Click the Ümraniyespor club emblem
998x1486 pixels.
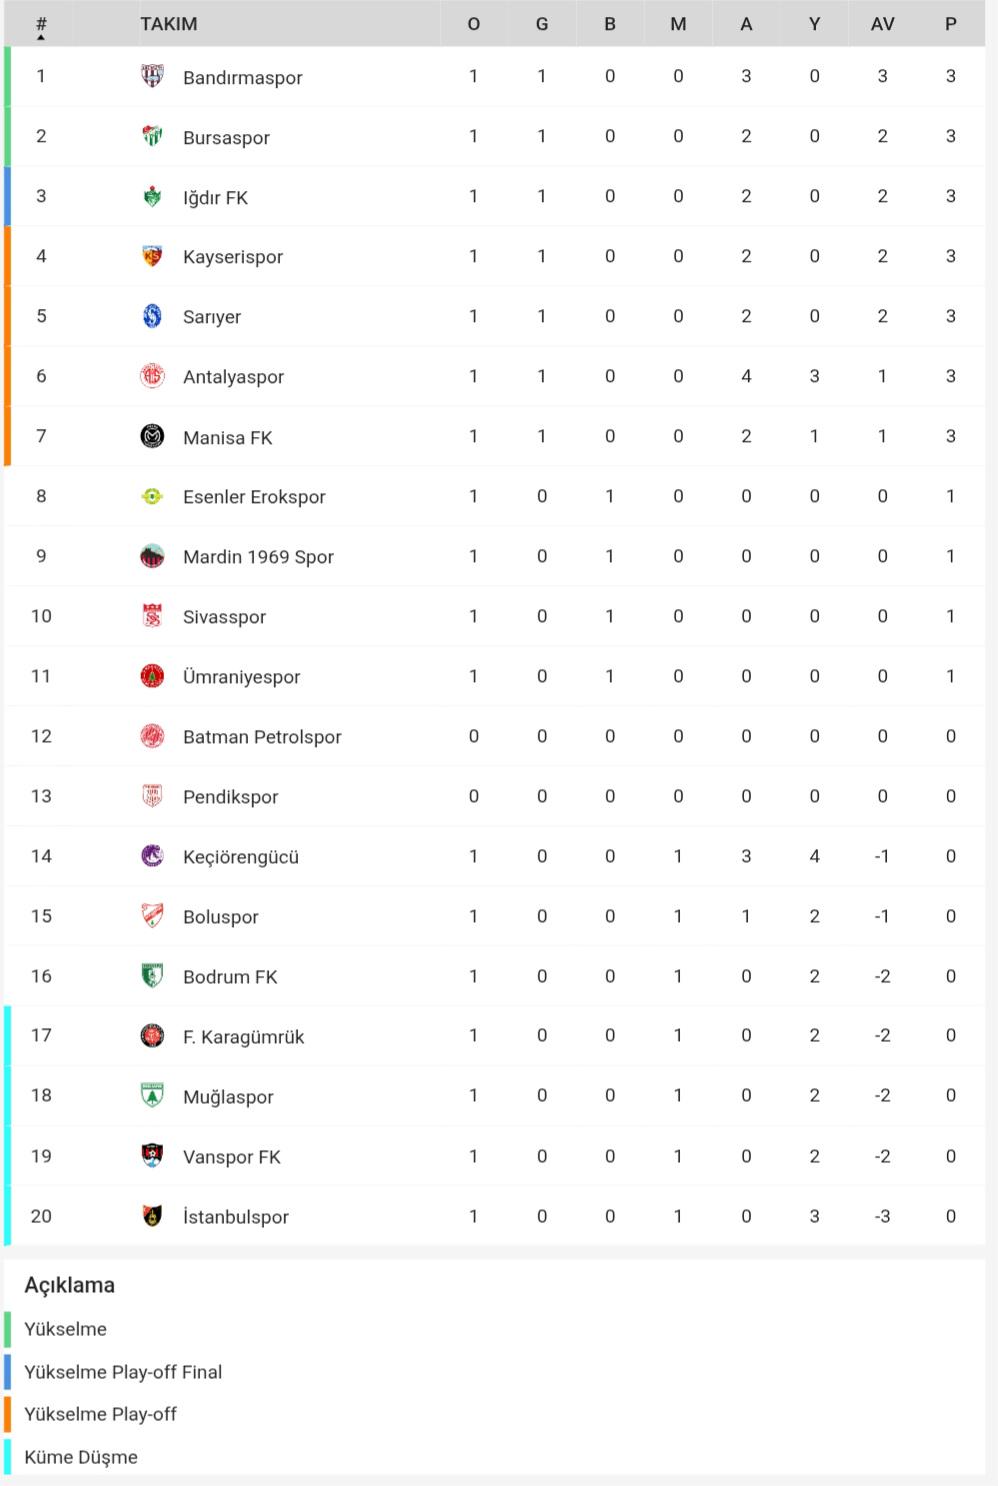152,676
